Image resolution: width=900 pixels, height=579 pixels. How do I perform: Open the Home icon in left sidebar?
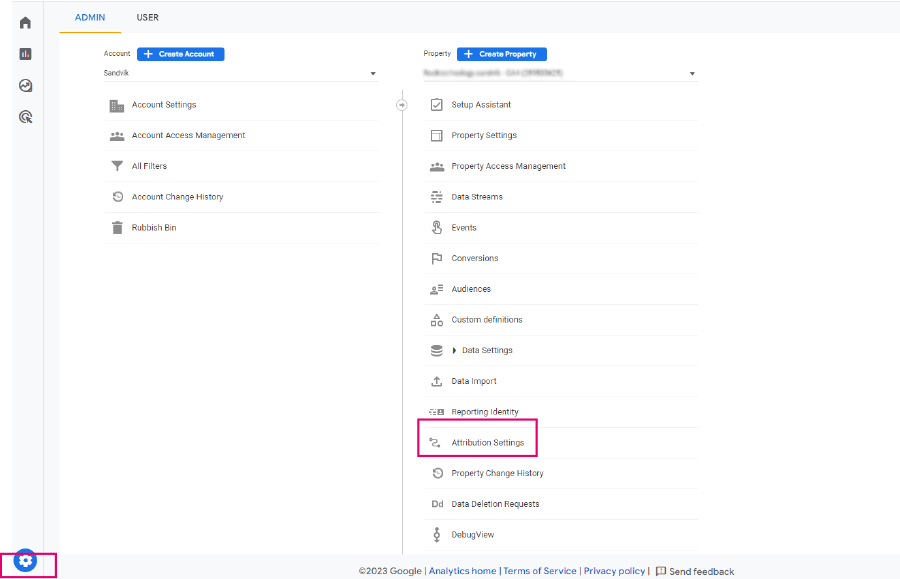[25, 22]
